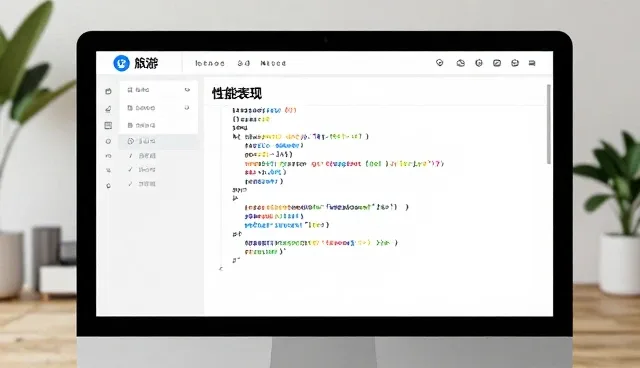Select the topmost box-shaped icon in the left rail
Image resolution: width=640 pixels, height=368 pixels.
click(x=108, y=91)
